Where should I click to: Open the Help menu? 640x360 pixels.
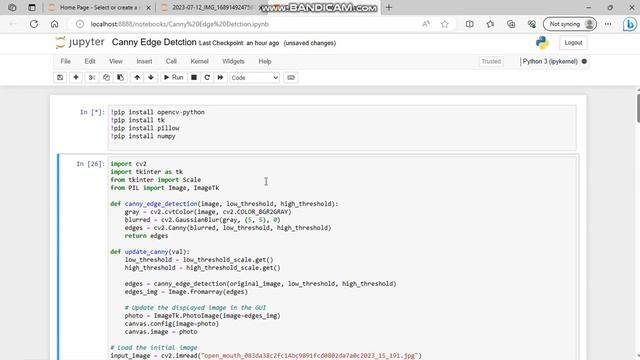(x=265, y=61)
